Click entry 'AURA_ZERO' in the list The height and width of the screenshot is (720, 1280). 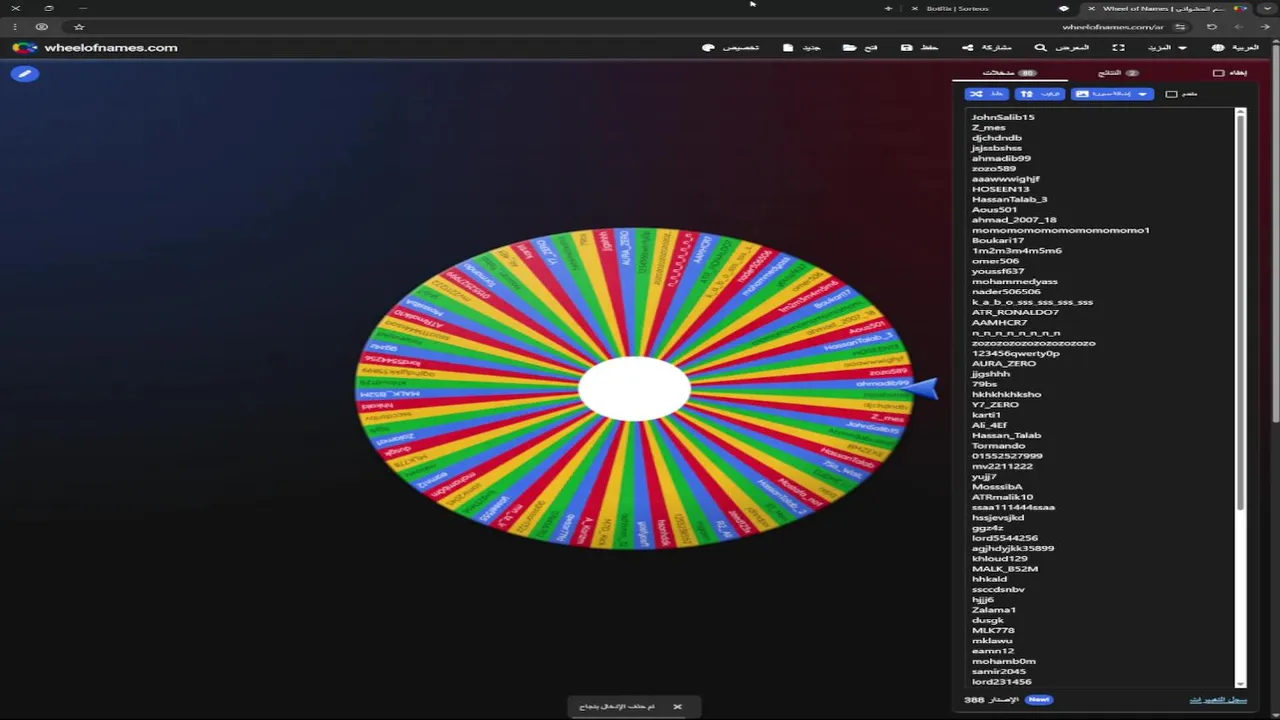pyautogui.click(x=1004, y=363)
